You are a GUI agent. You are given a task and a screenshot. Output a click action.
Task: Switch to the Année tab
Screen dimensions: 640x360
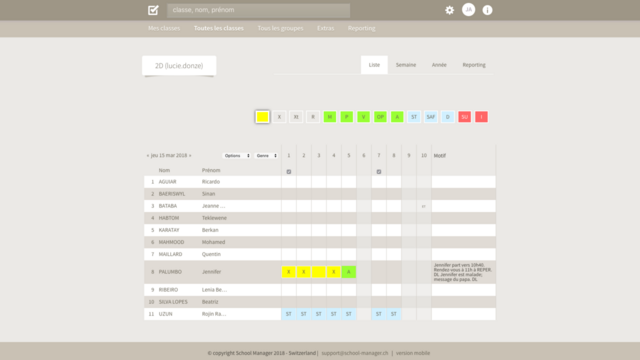[x=439, y=65]
